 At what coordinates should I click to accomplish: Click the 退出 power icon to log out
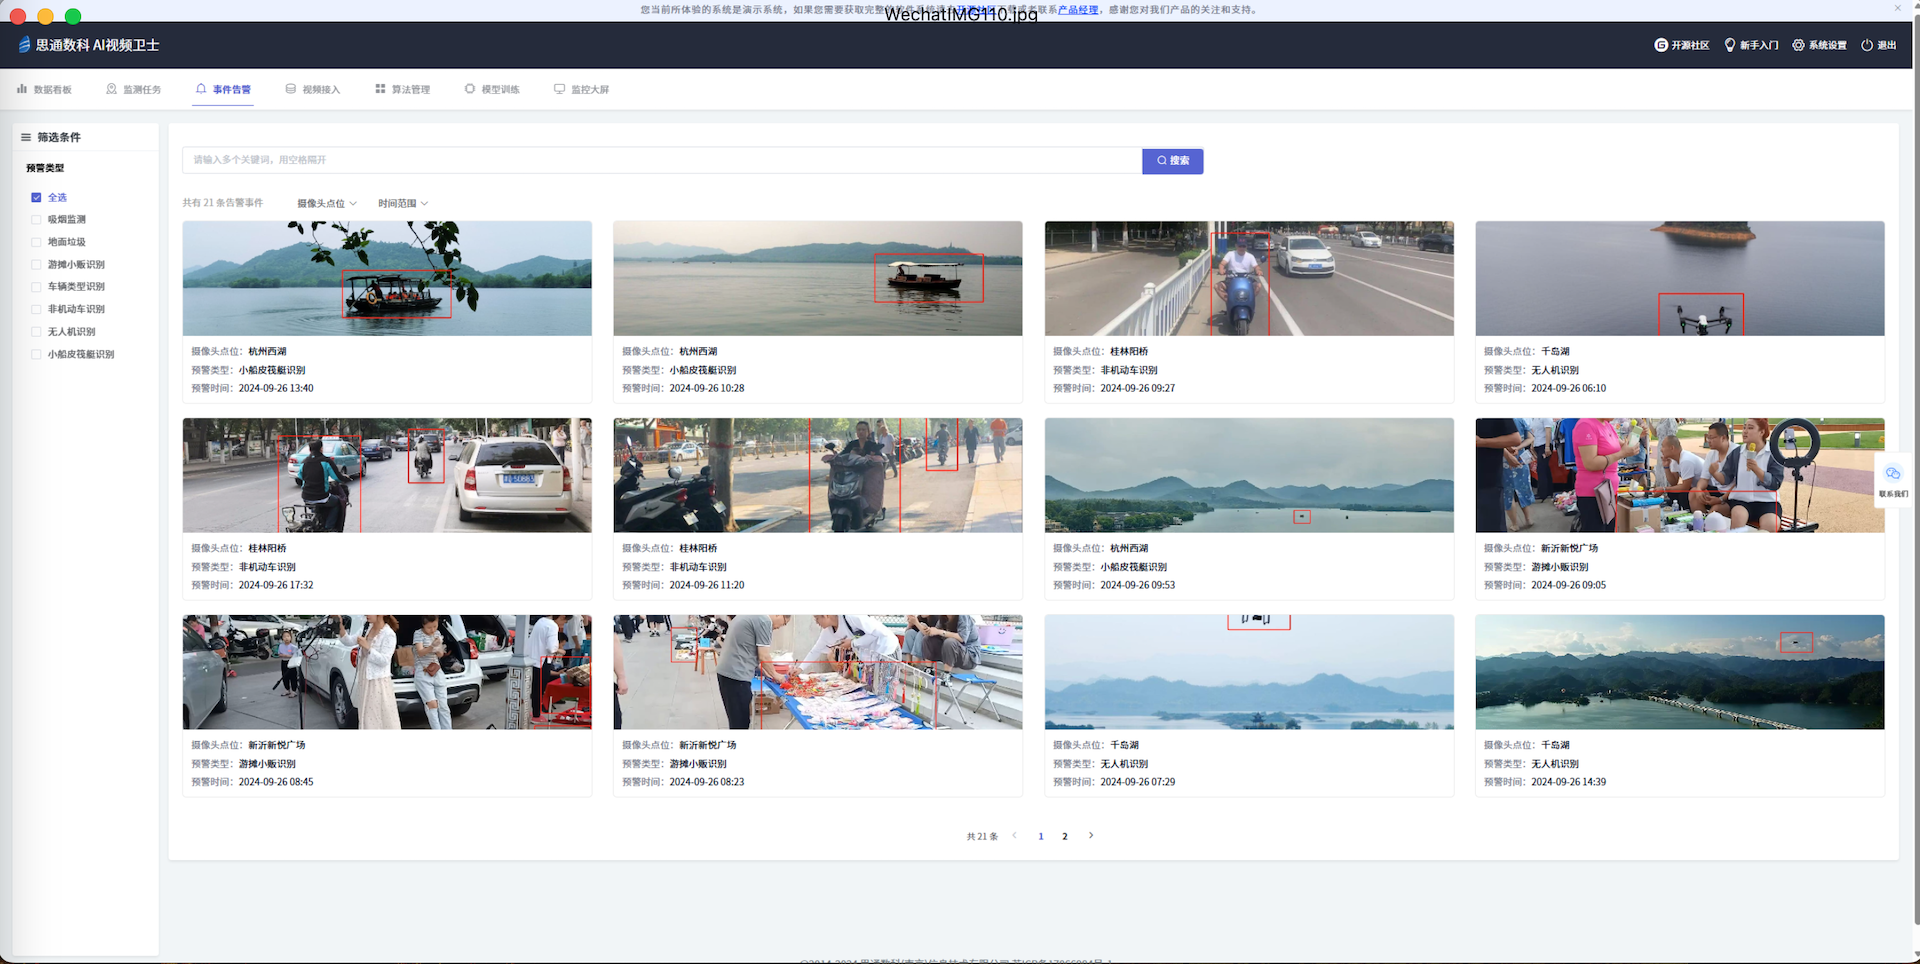1867,45
